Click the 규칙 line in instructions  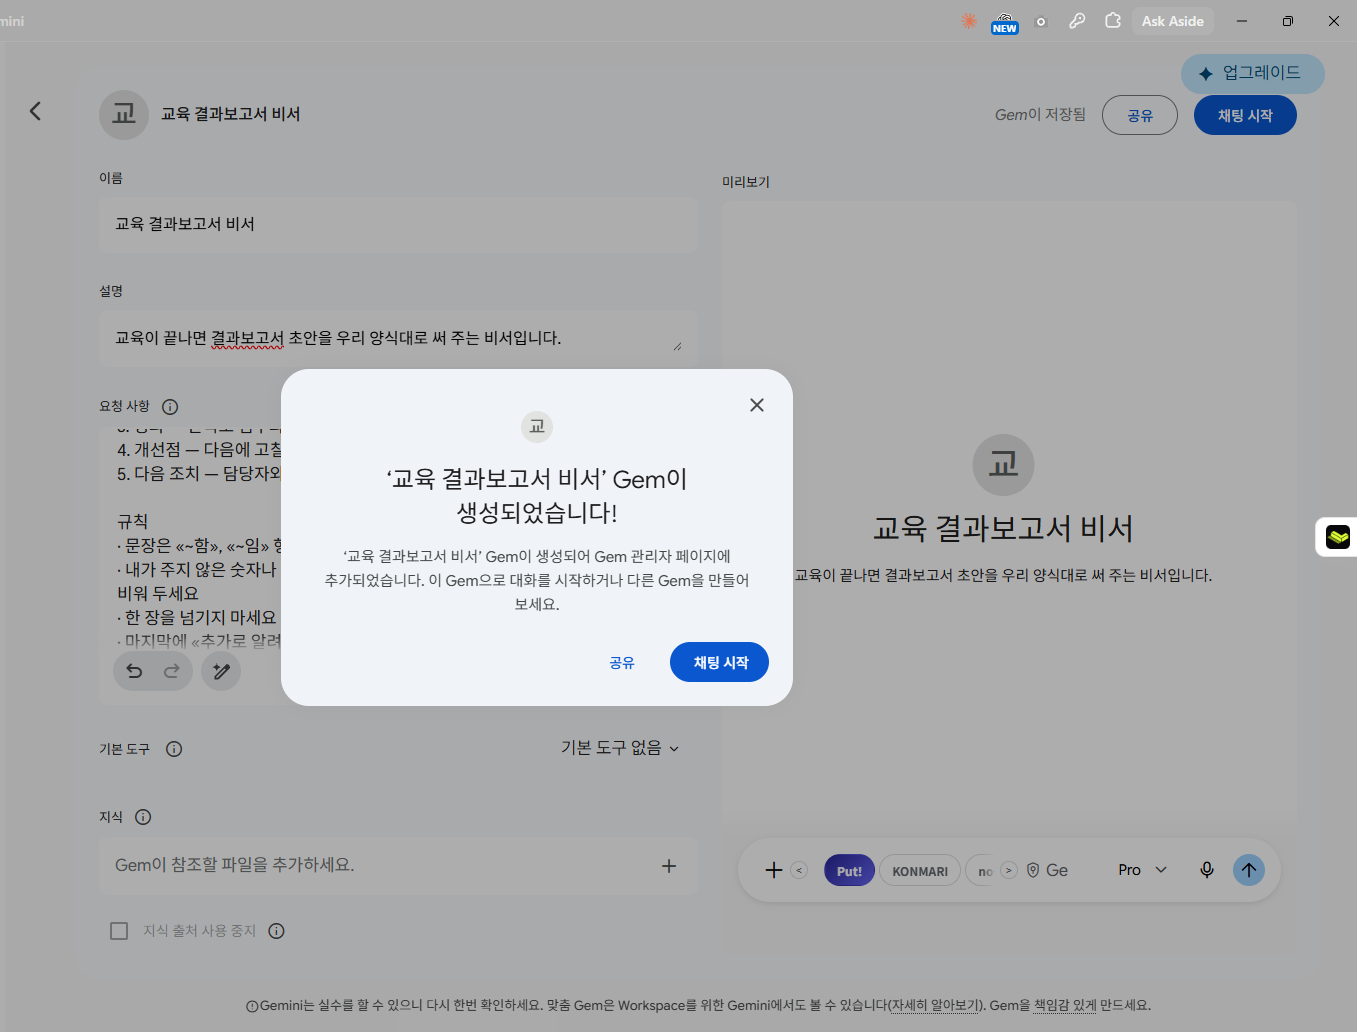(x=133, y=521)
